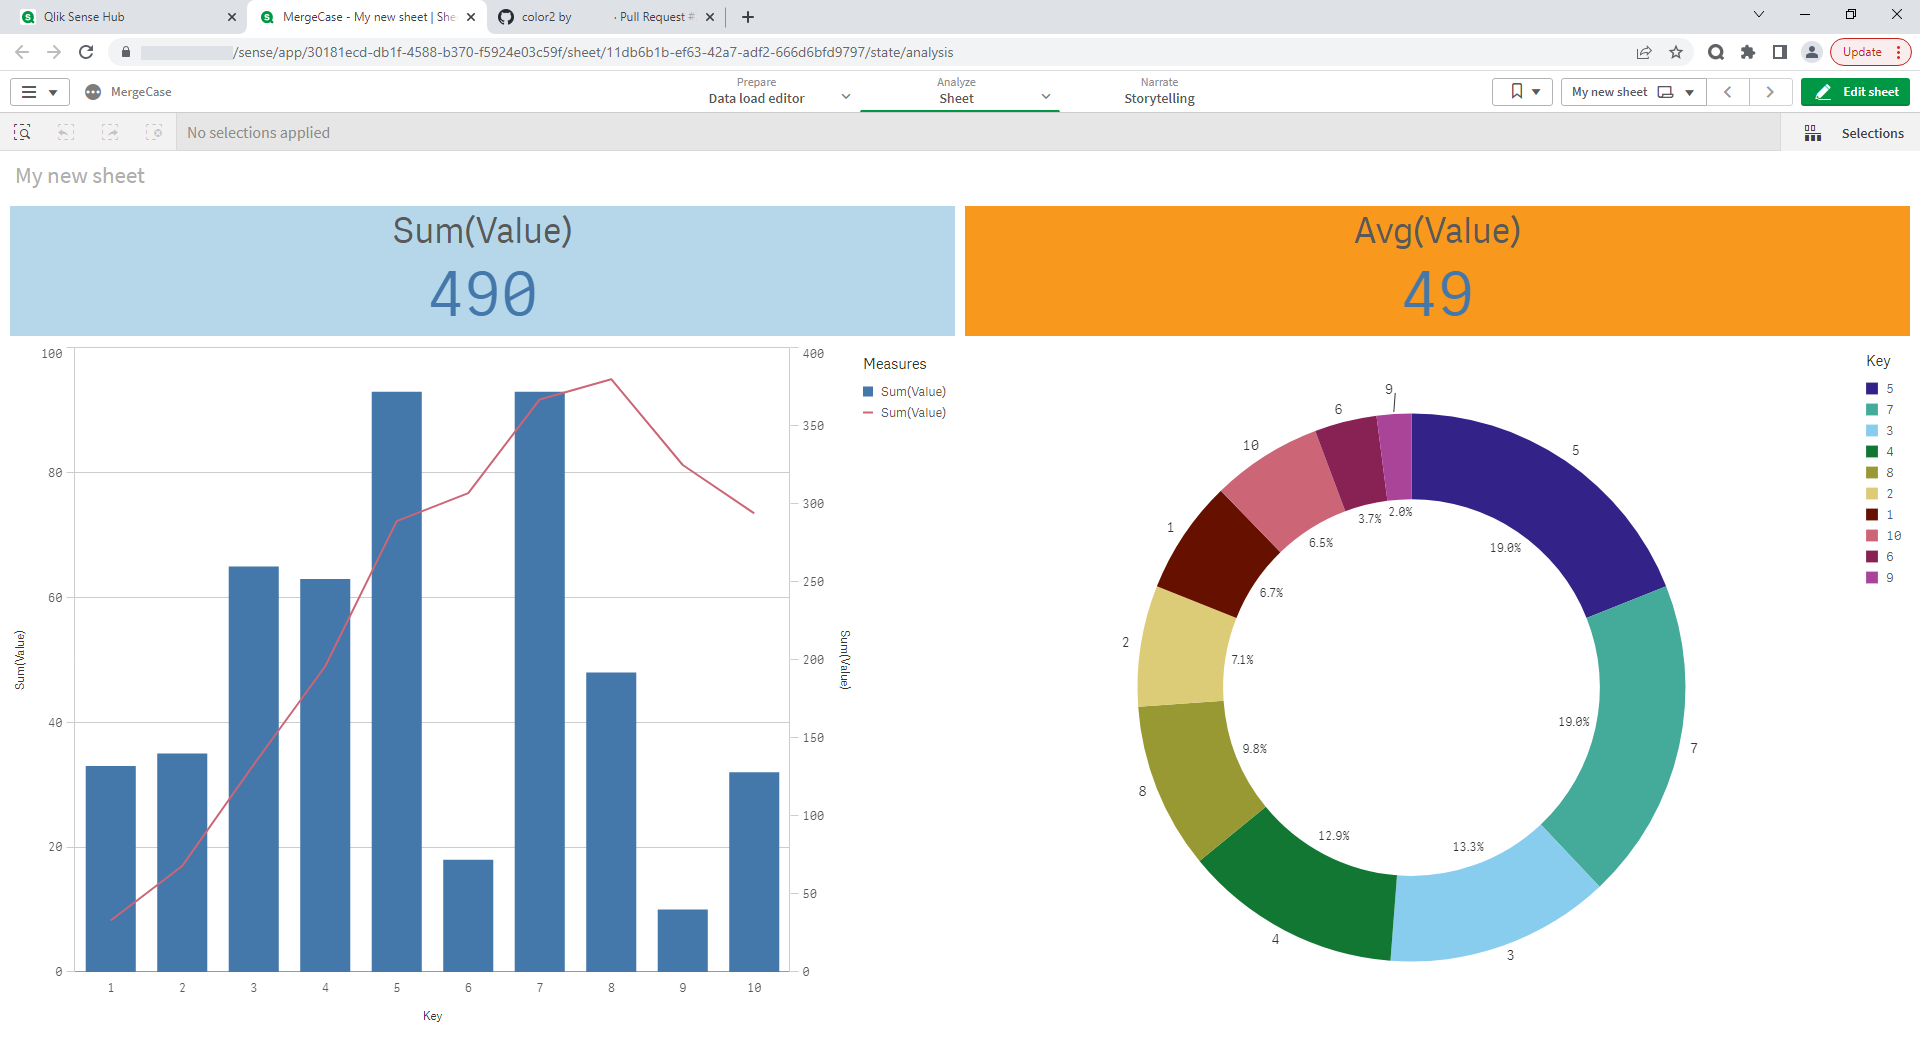
Task: Click the Edit sheet button
Action: point(1855,92)
